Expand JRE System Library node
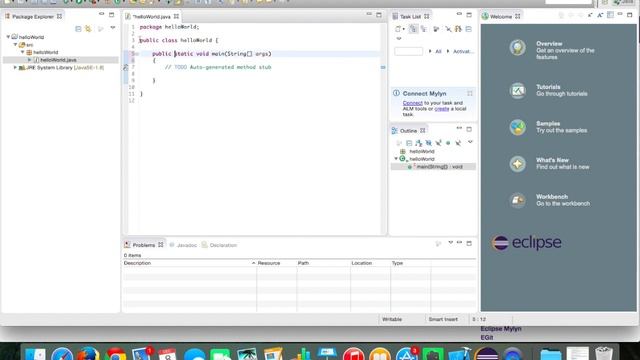The width and height of the screenshot is (640, 360). tap(16, 68)
